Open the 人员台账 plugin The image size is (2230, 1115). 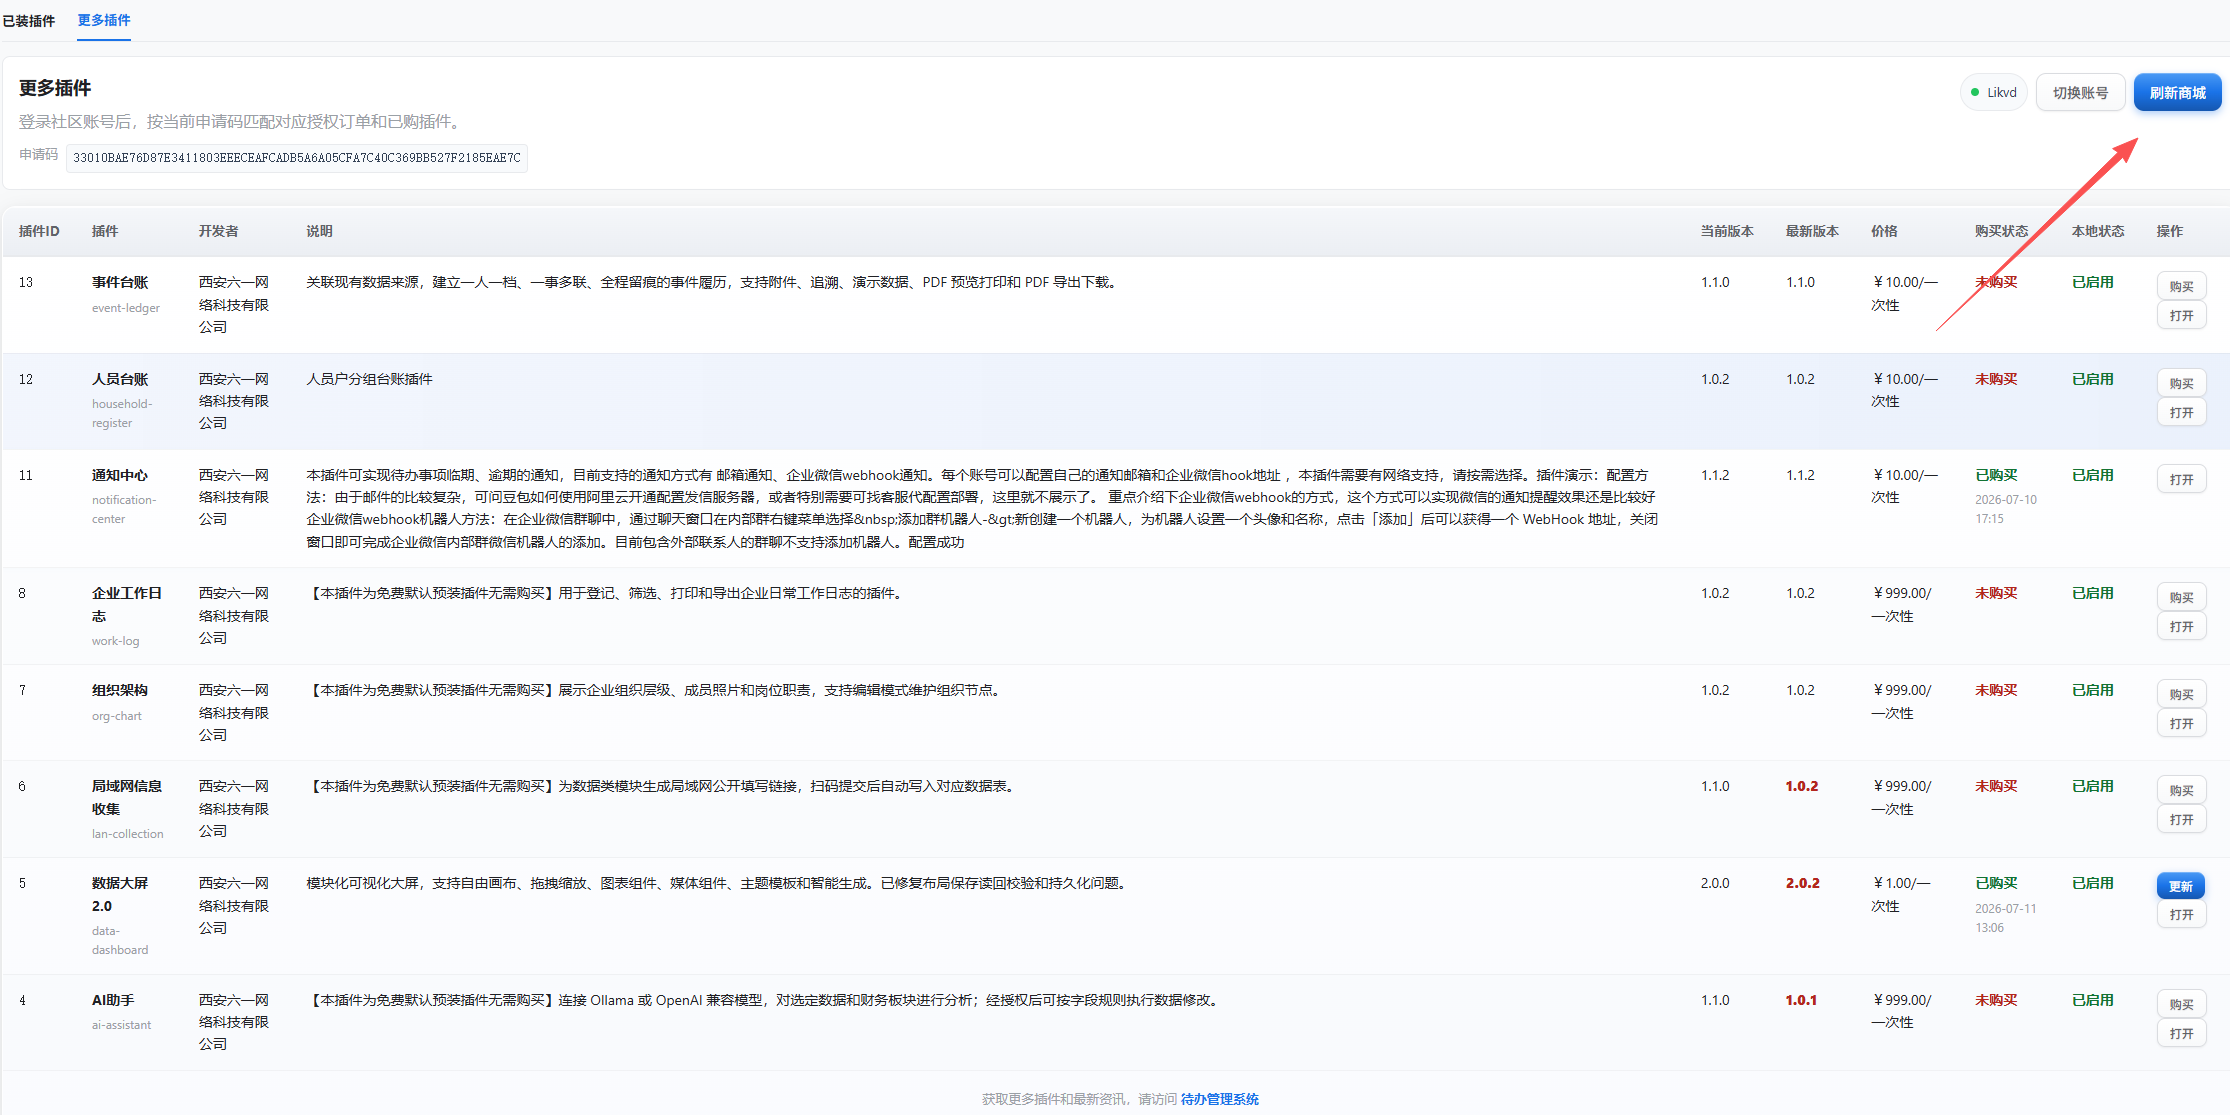click(2181, 412)
